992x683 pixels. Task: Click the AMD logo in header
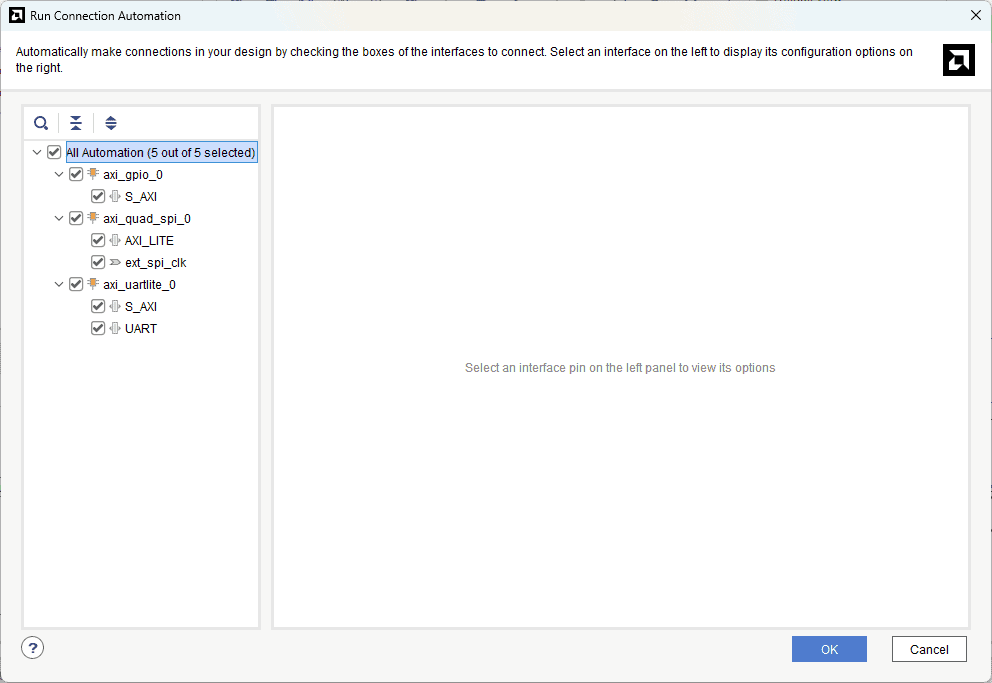click(x=958, y=60)
